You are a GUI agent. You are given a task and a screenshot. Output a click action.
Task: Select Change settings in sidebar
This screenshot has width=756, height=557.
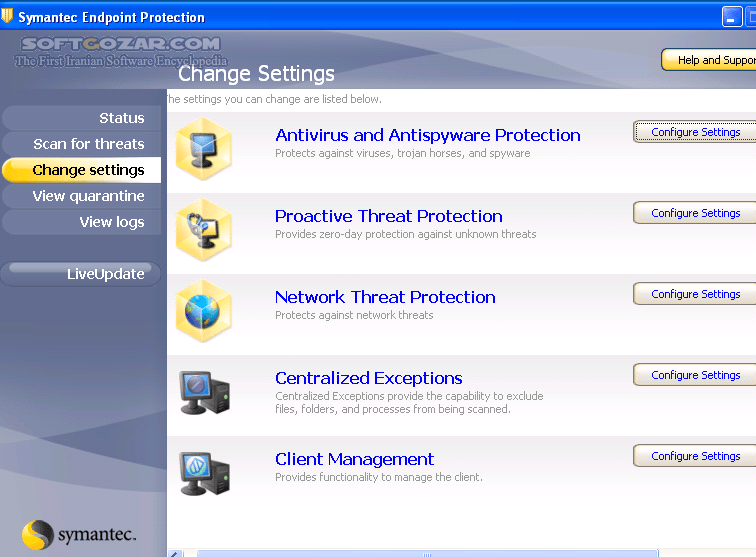tap(81, 170)
